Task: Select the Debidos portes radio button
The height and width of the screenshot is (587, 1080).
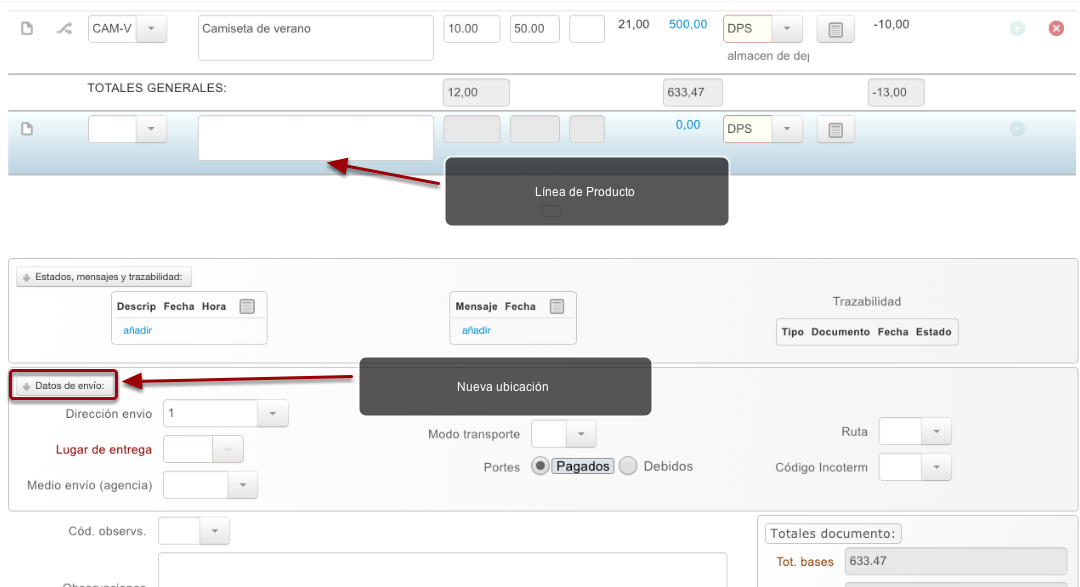Action: coord(627,466)
